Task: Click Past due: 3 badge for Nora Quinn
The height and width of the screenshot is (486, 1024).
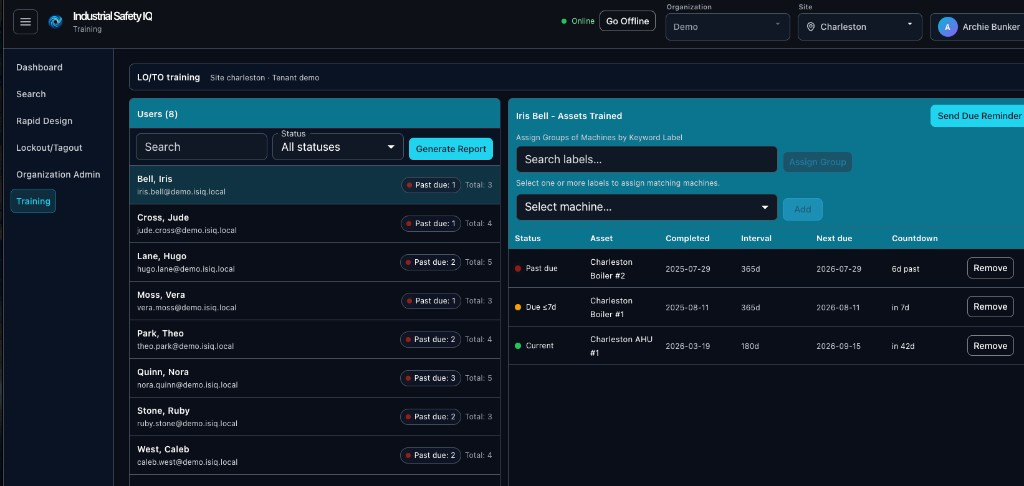Action: click(430, 378)
